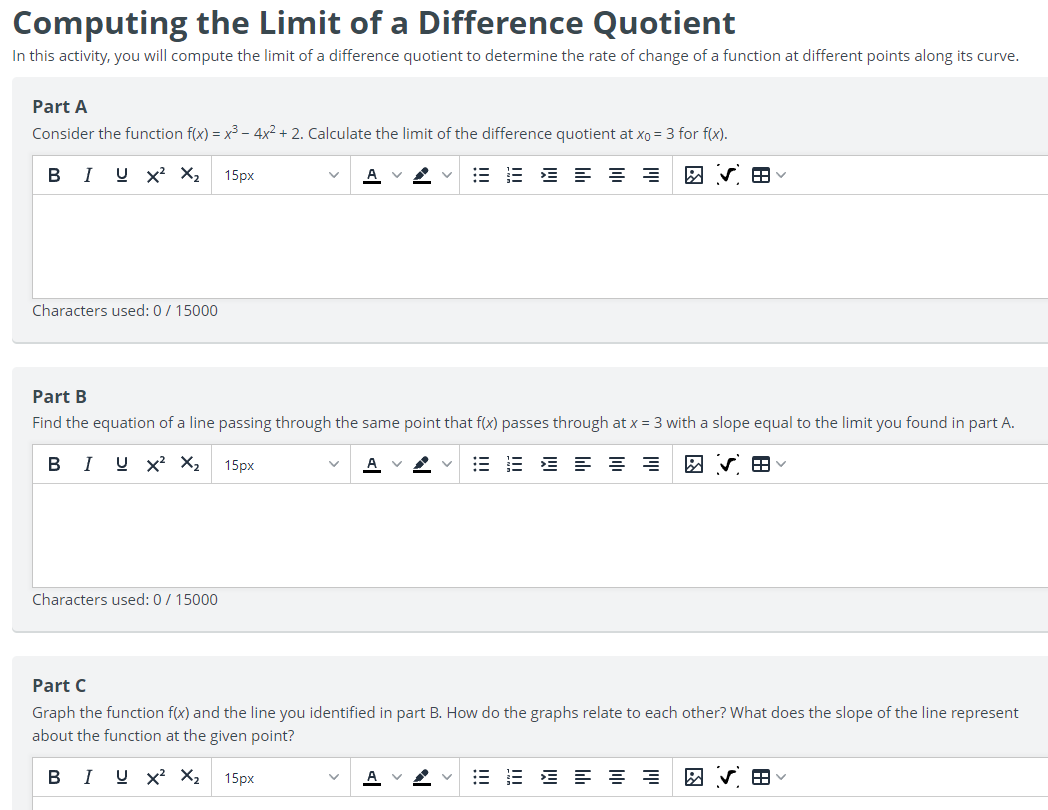The height and width of the screenshot is (810, 1048).
Task: Select right alignment in Part B
Action: pyautogui.click(x=650, y=464)
